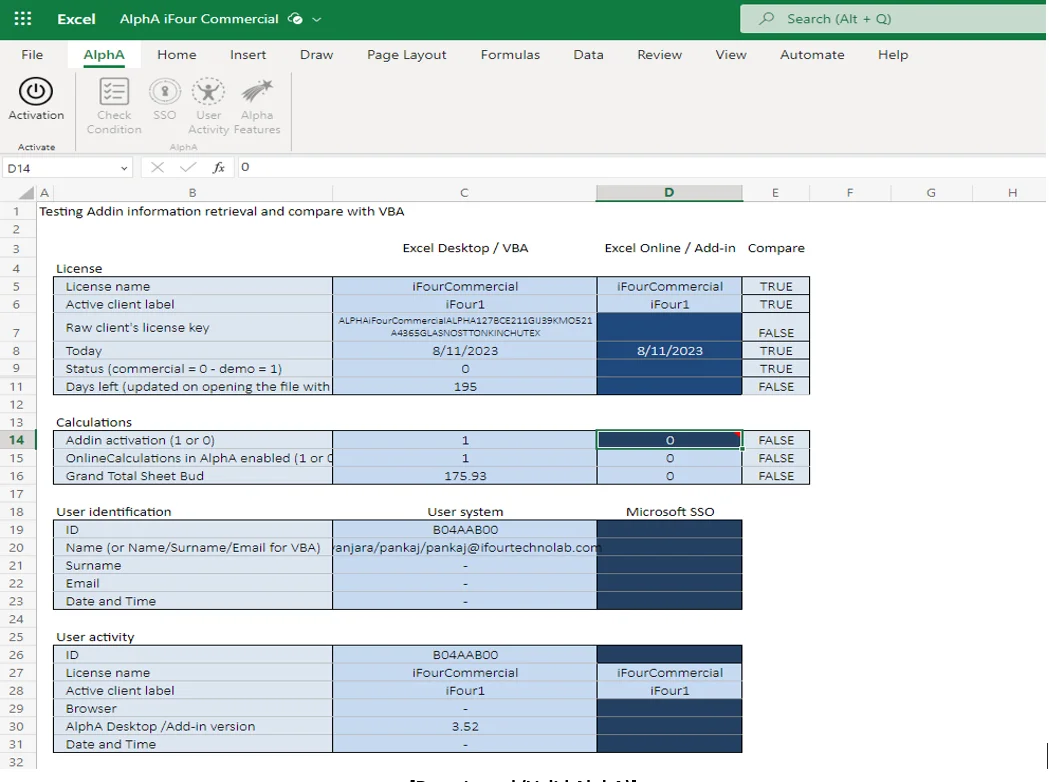Open the app launcher waffle icon
This screenshot has height=782, width=1049.
click(23, 19)
